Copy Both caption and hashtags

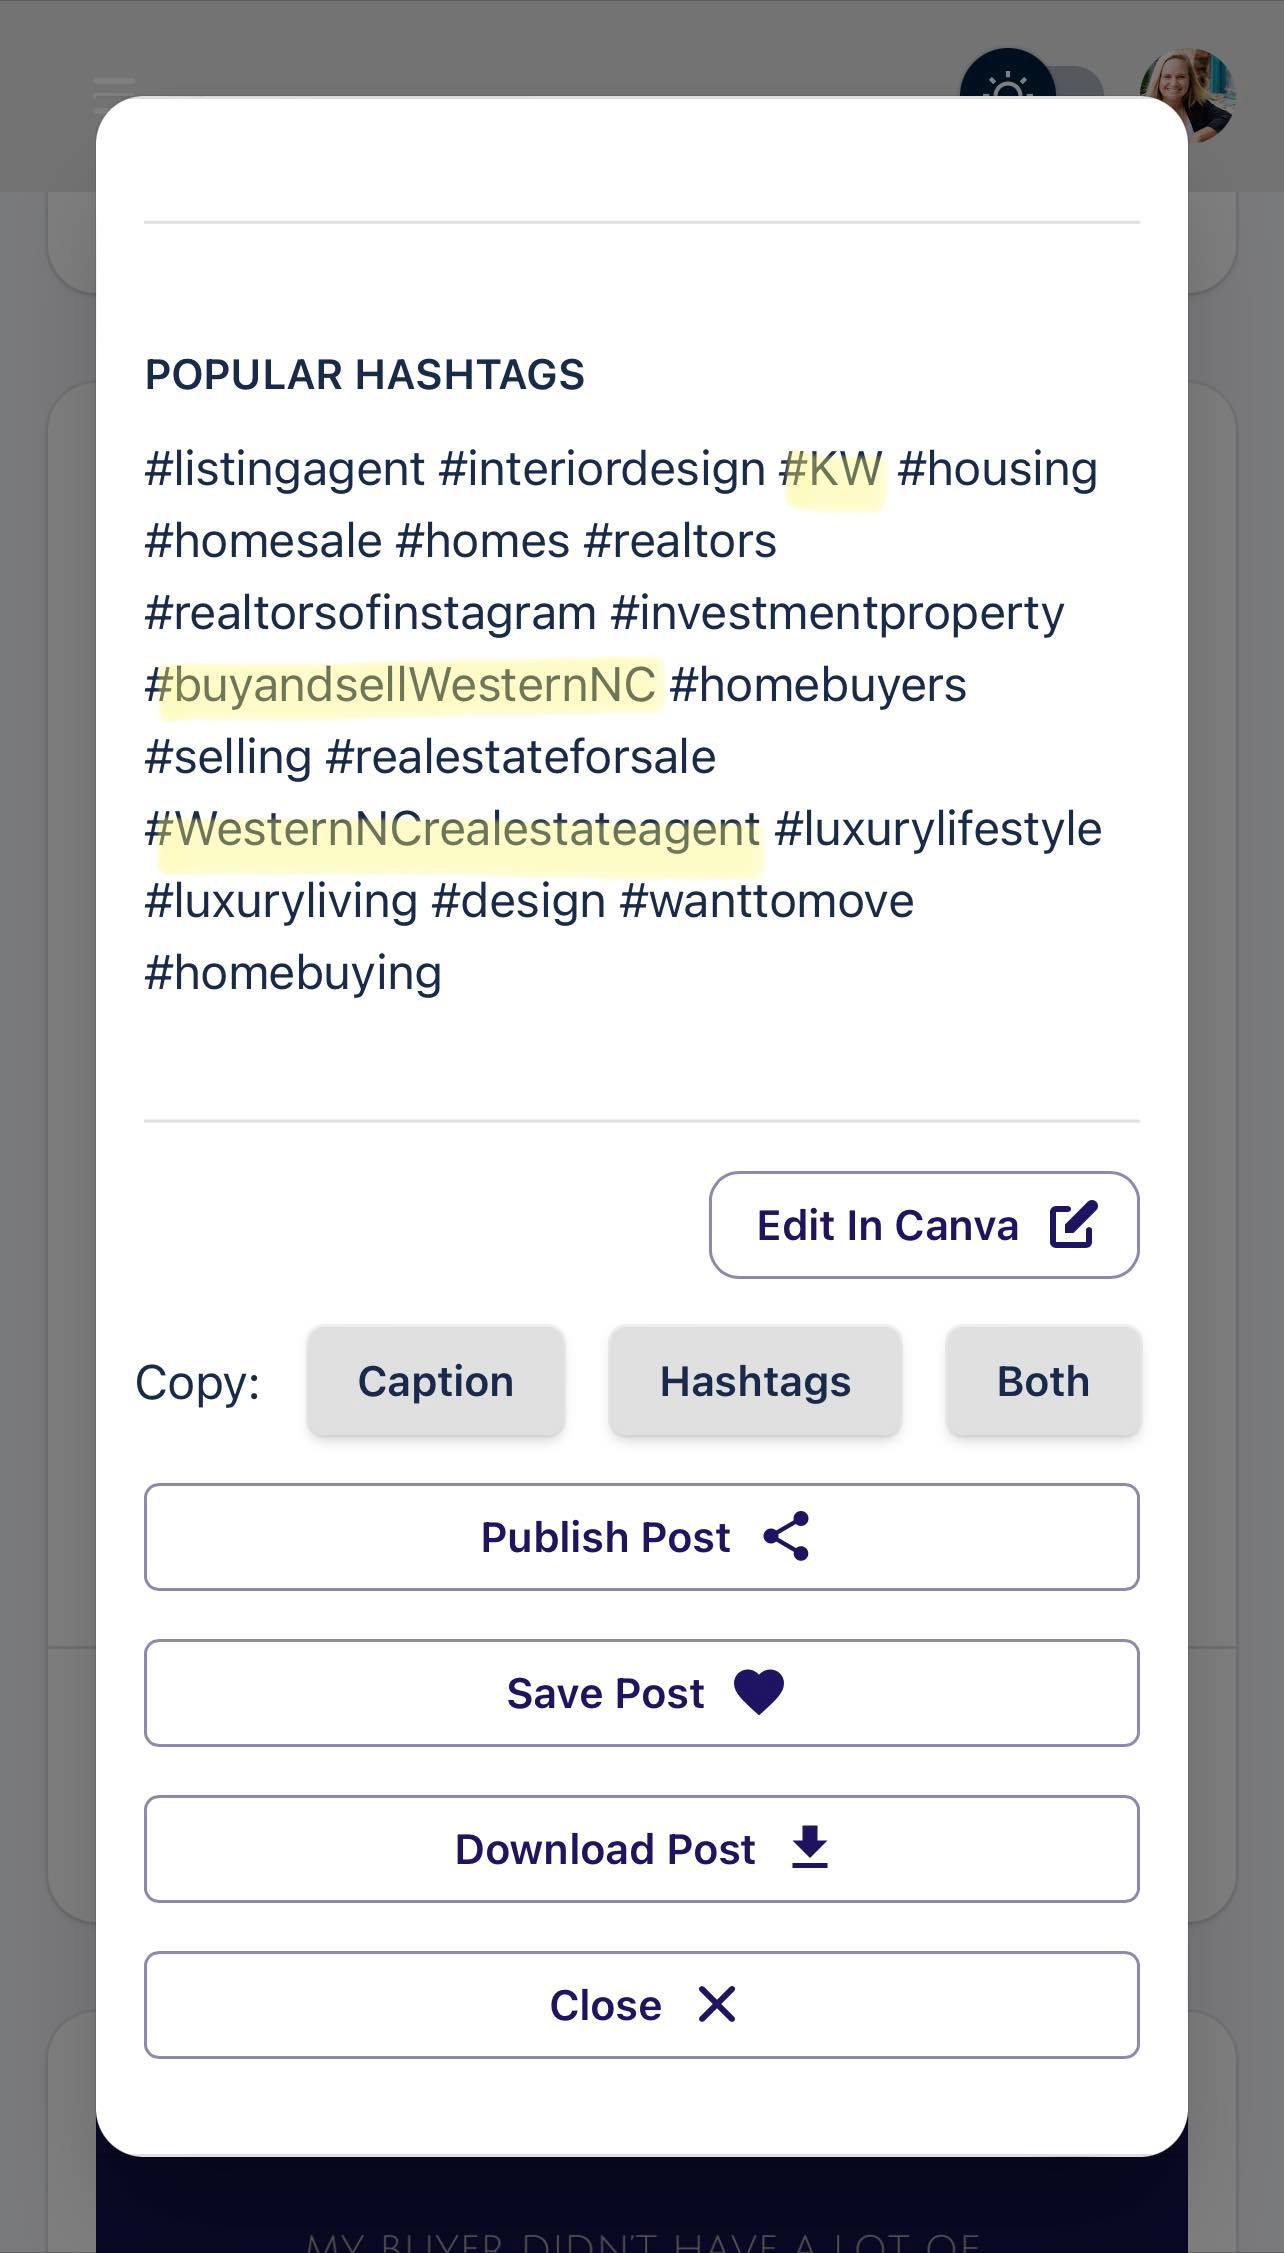click(x=1043, y=1381)
